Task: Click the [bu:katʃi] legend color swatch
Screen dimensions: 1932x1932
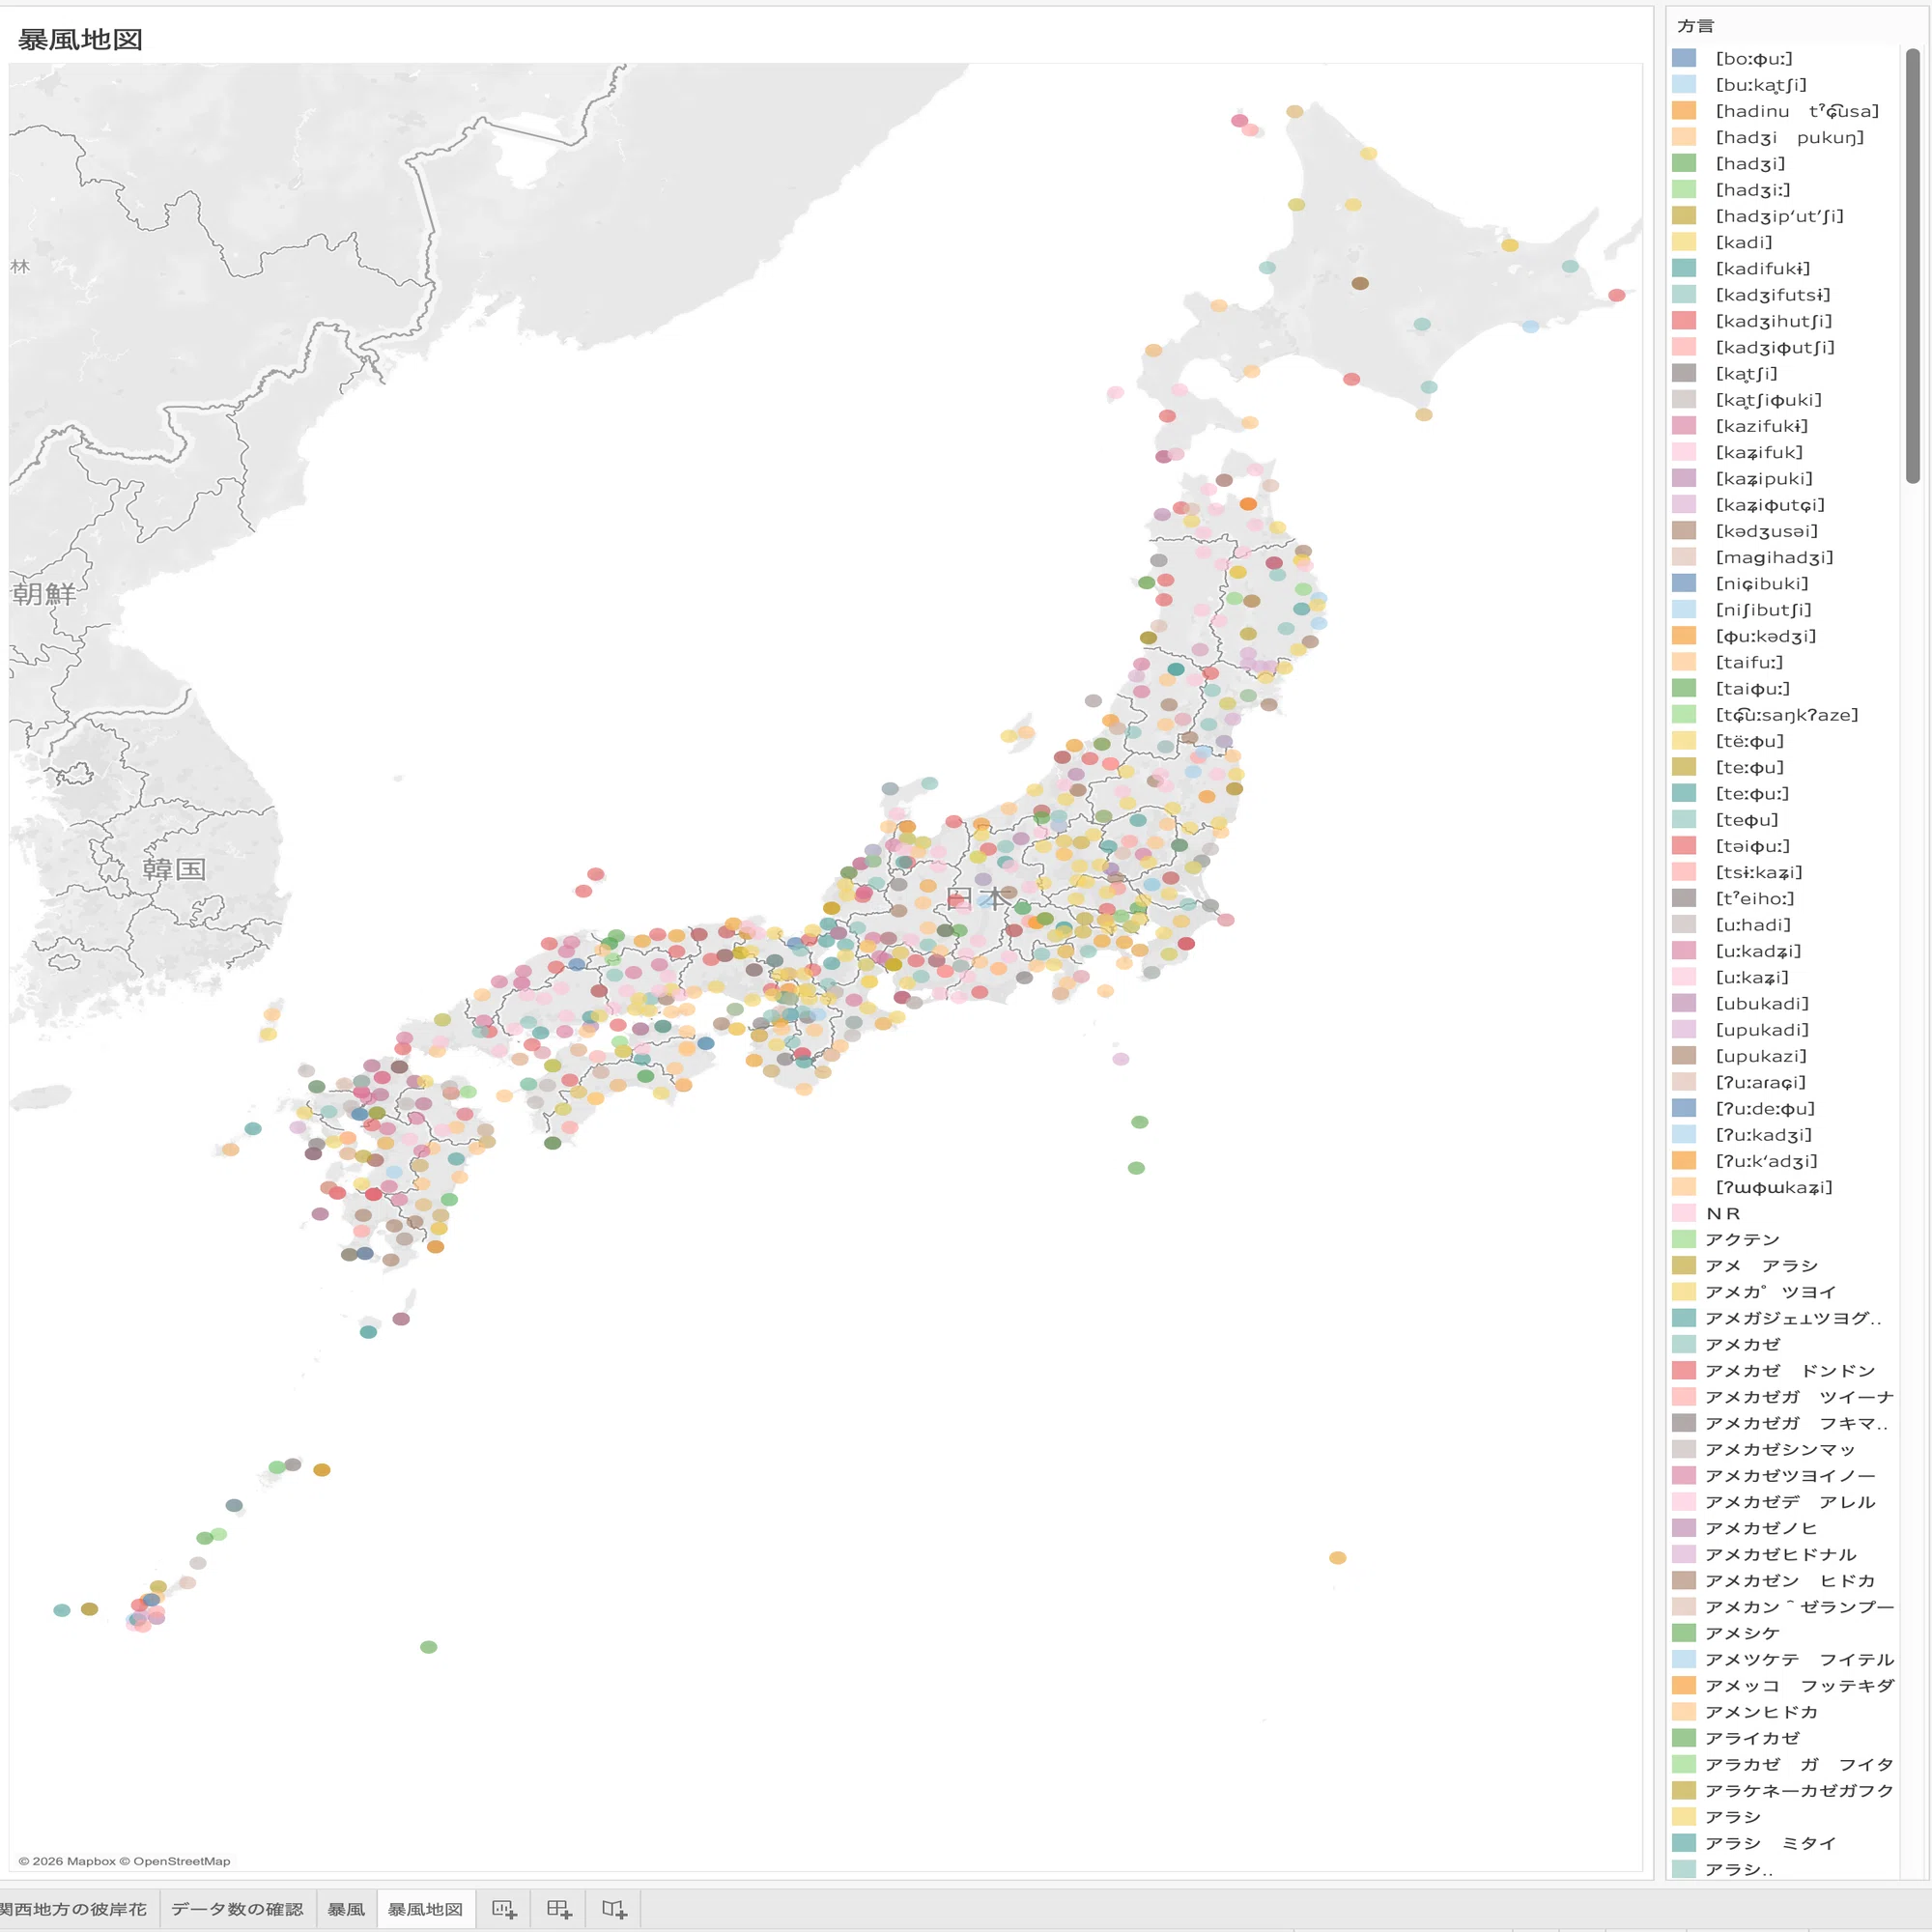Action: [1684, 84]
